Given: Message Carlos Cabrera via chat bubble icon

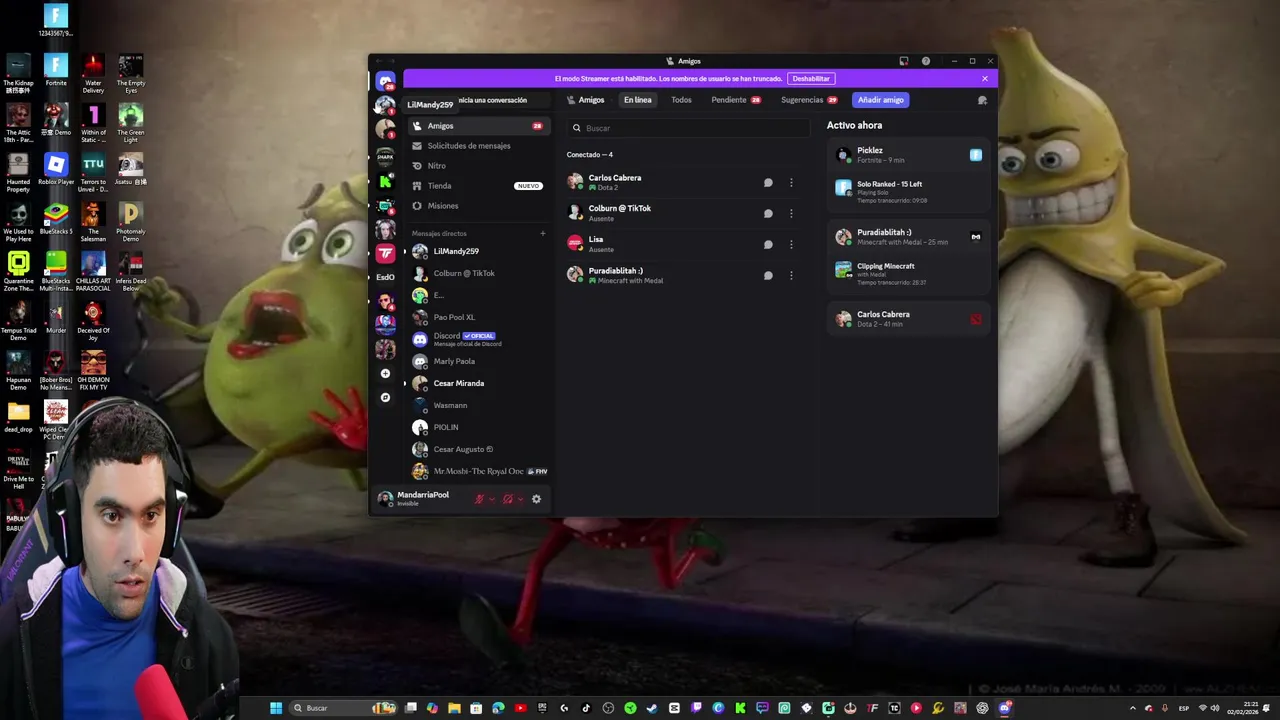Looking at the screenshot, I should point(768,183).
